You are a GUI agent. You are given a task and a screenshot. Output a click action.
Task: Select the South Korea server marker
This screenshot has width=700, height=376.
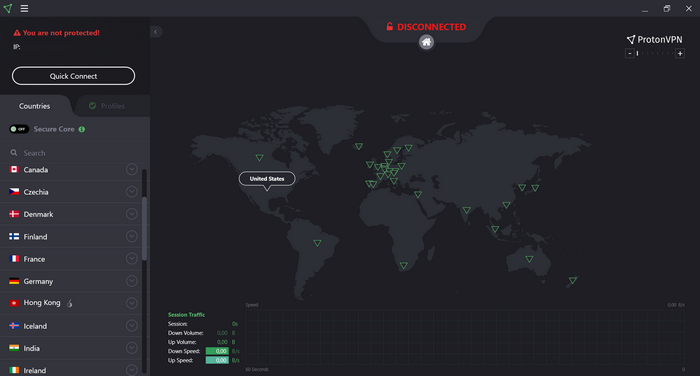point(522,188)
